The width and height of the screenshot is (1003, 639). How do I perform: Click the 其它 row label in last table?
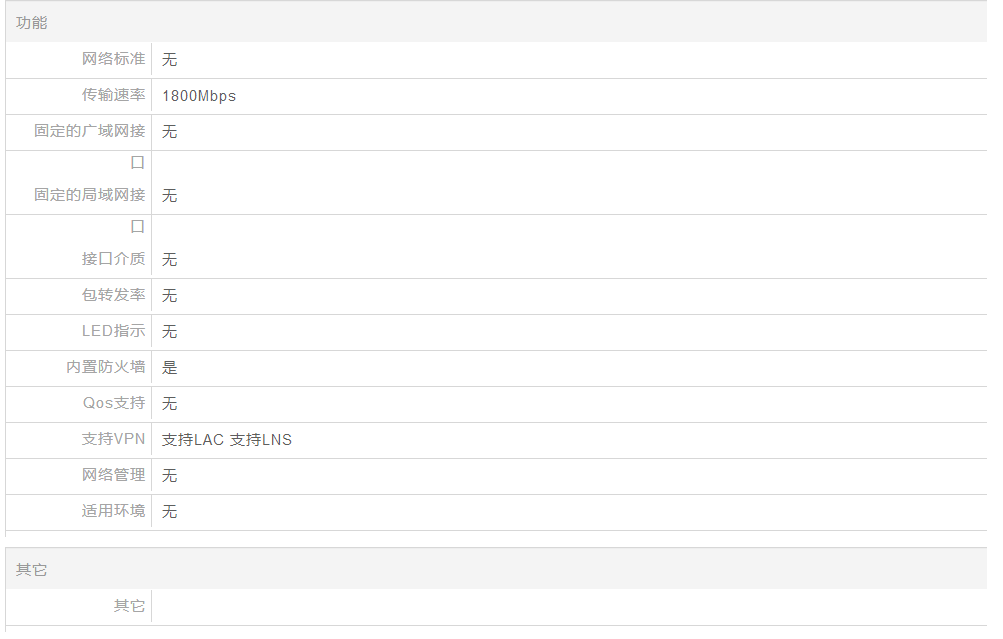point(129,606)
